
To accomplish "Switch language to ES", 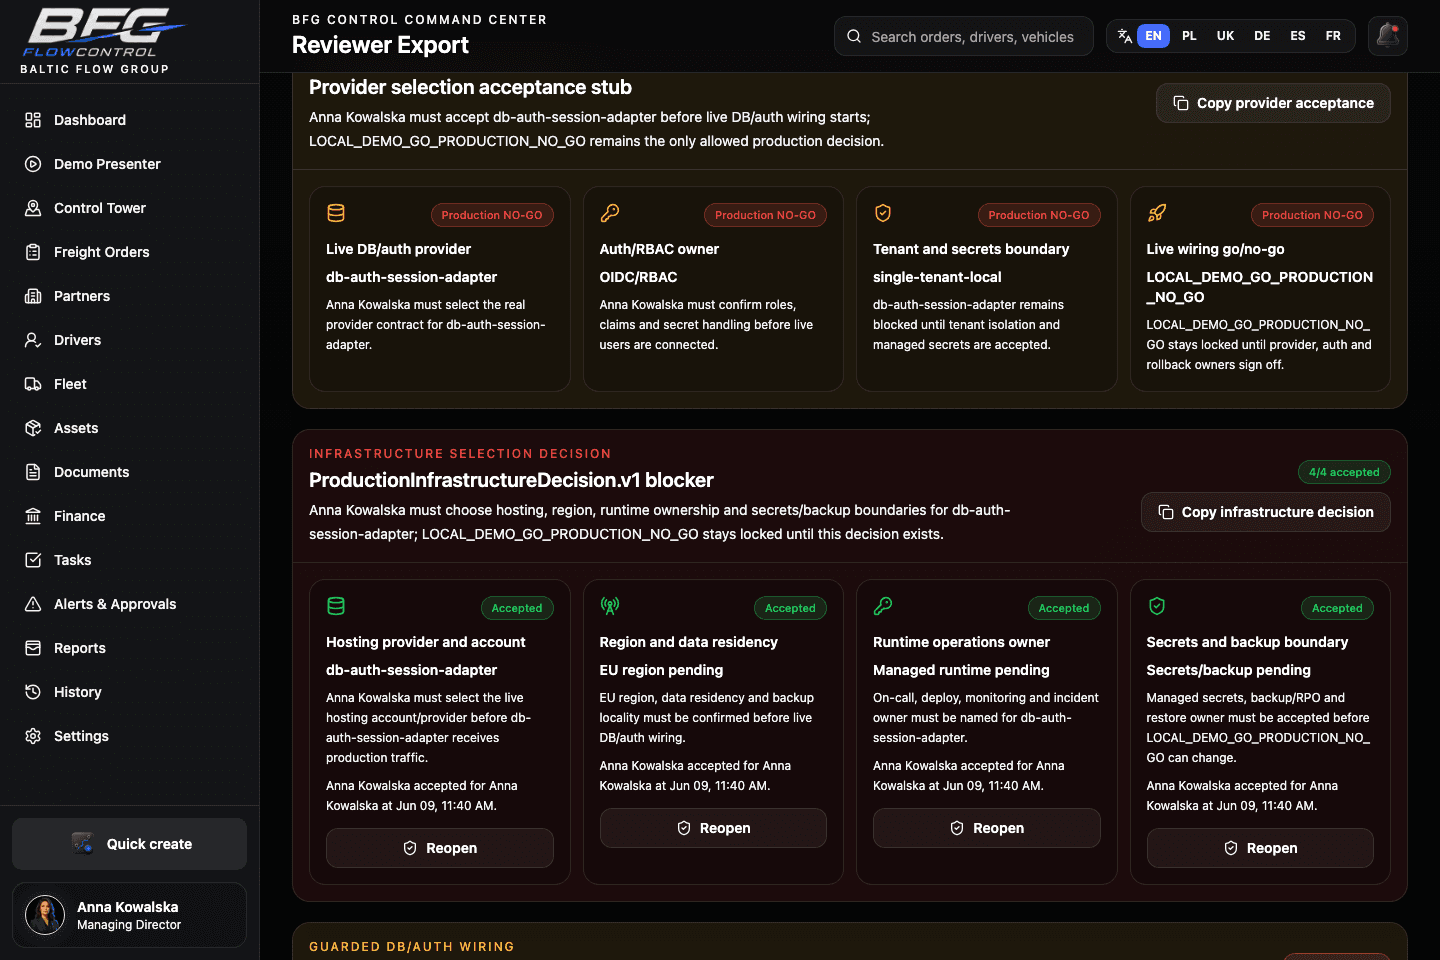I will point(1298,36).
